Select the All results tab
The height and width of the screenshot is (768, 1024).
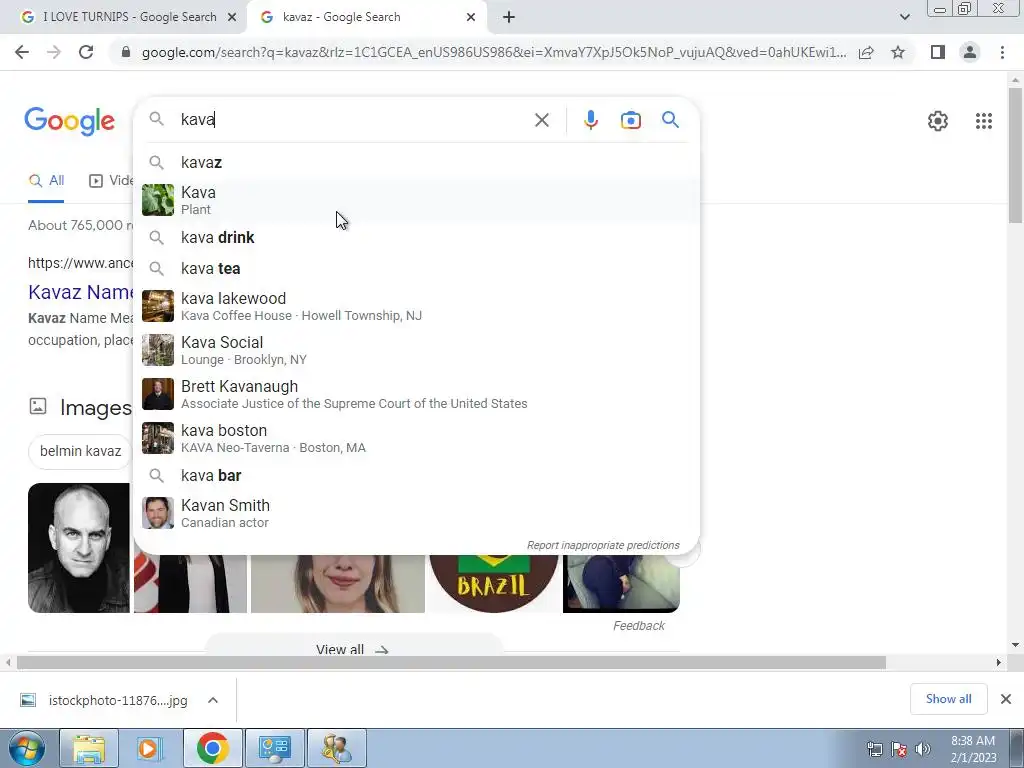pos(46,181)
